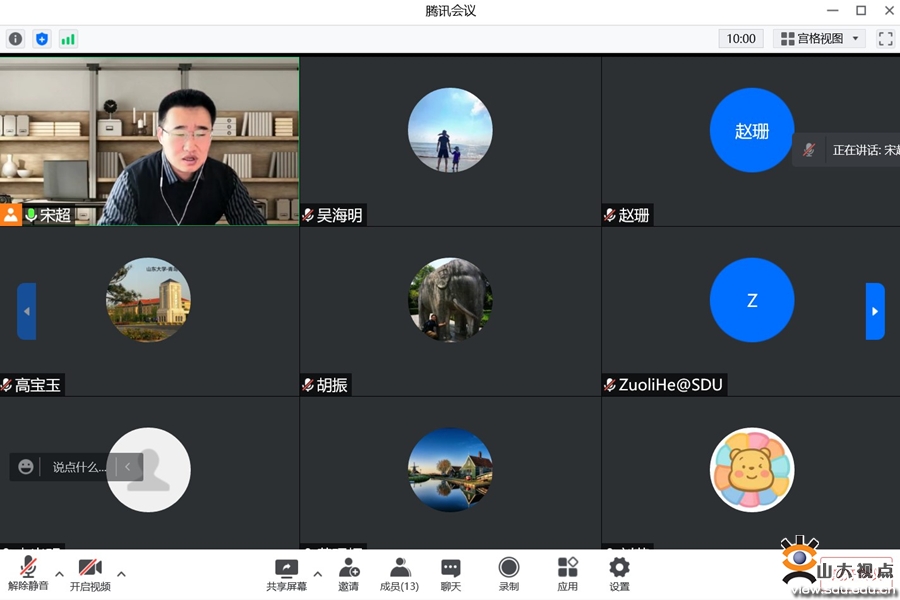The height and width of the screenshot is (600, 900).
Task: Check the green network signal icon
Action: coord(68,39)
